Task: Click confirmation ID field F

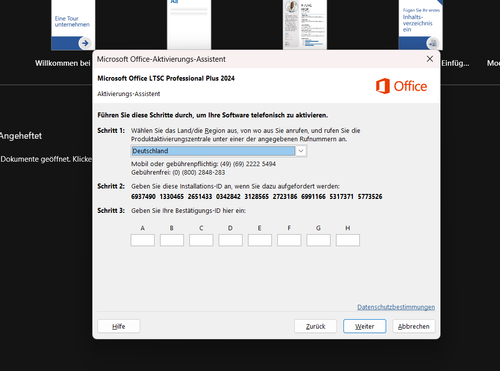Action: pos(289,240)
